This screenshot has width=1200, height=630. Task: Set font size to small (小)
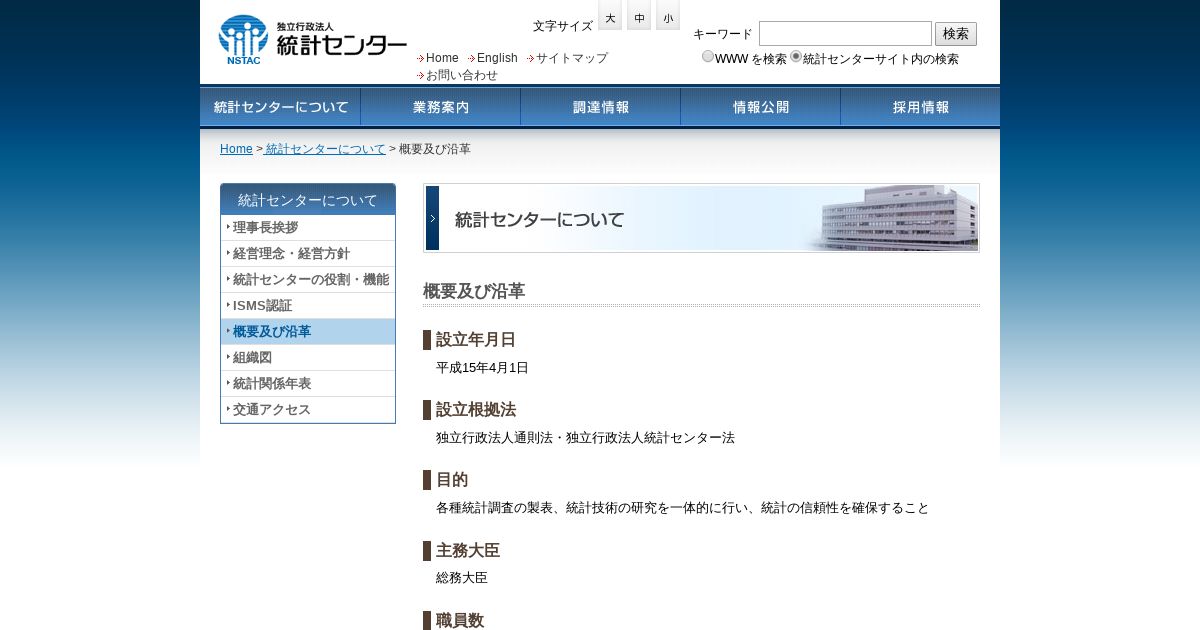(x=668, y=16)
